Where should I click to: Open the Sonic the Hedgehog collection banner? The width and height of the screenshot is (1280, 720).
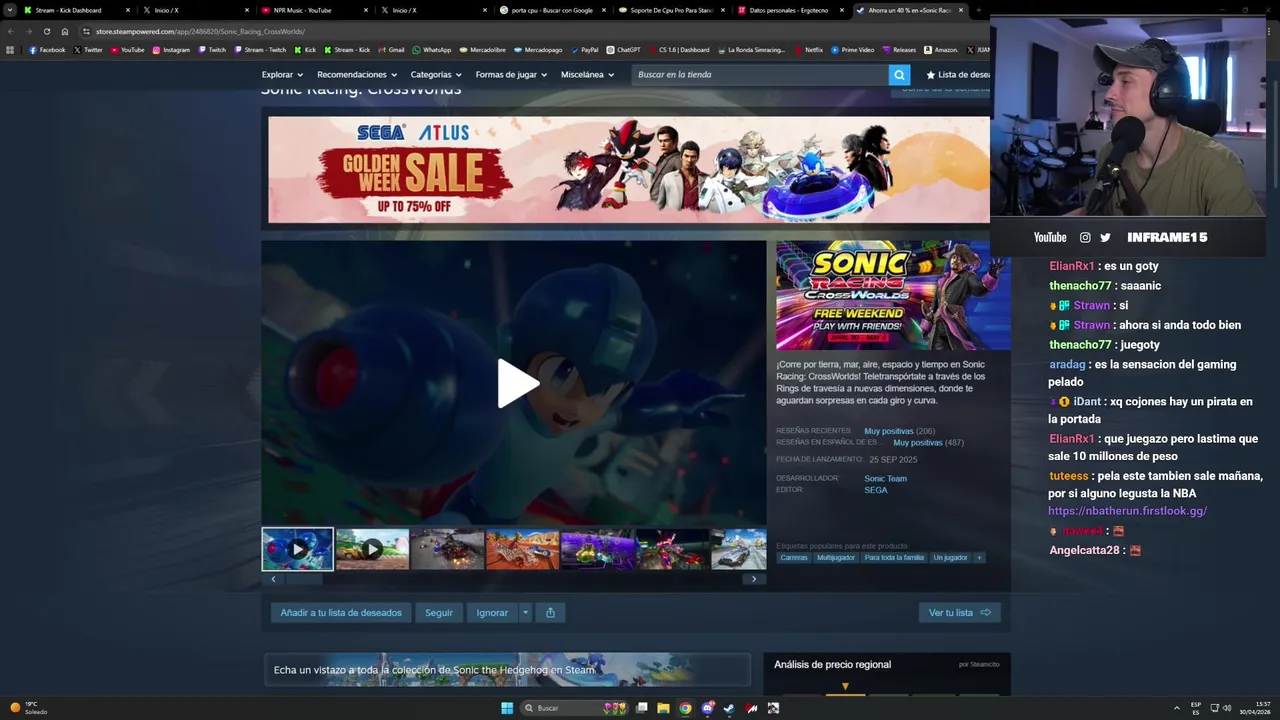click(507, 670)
